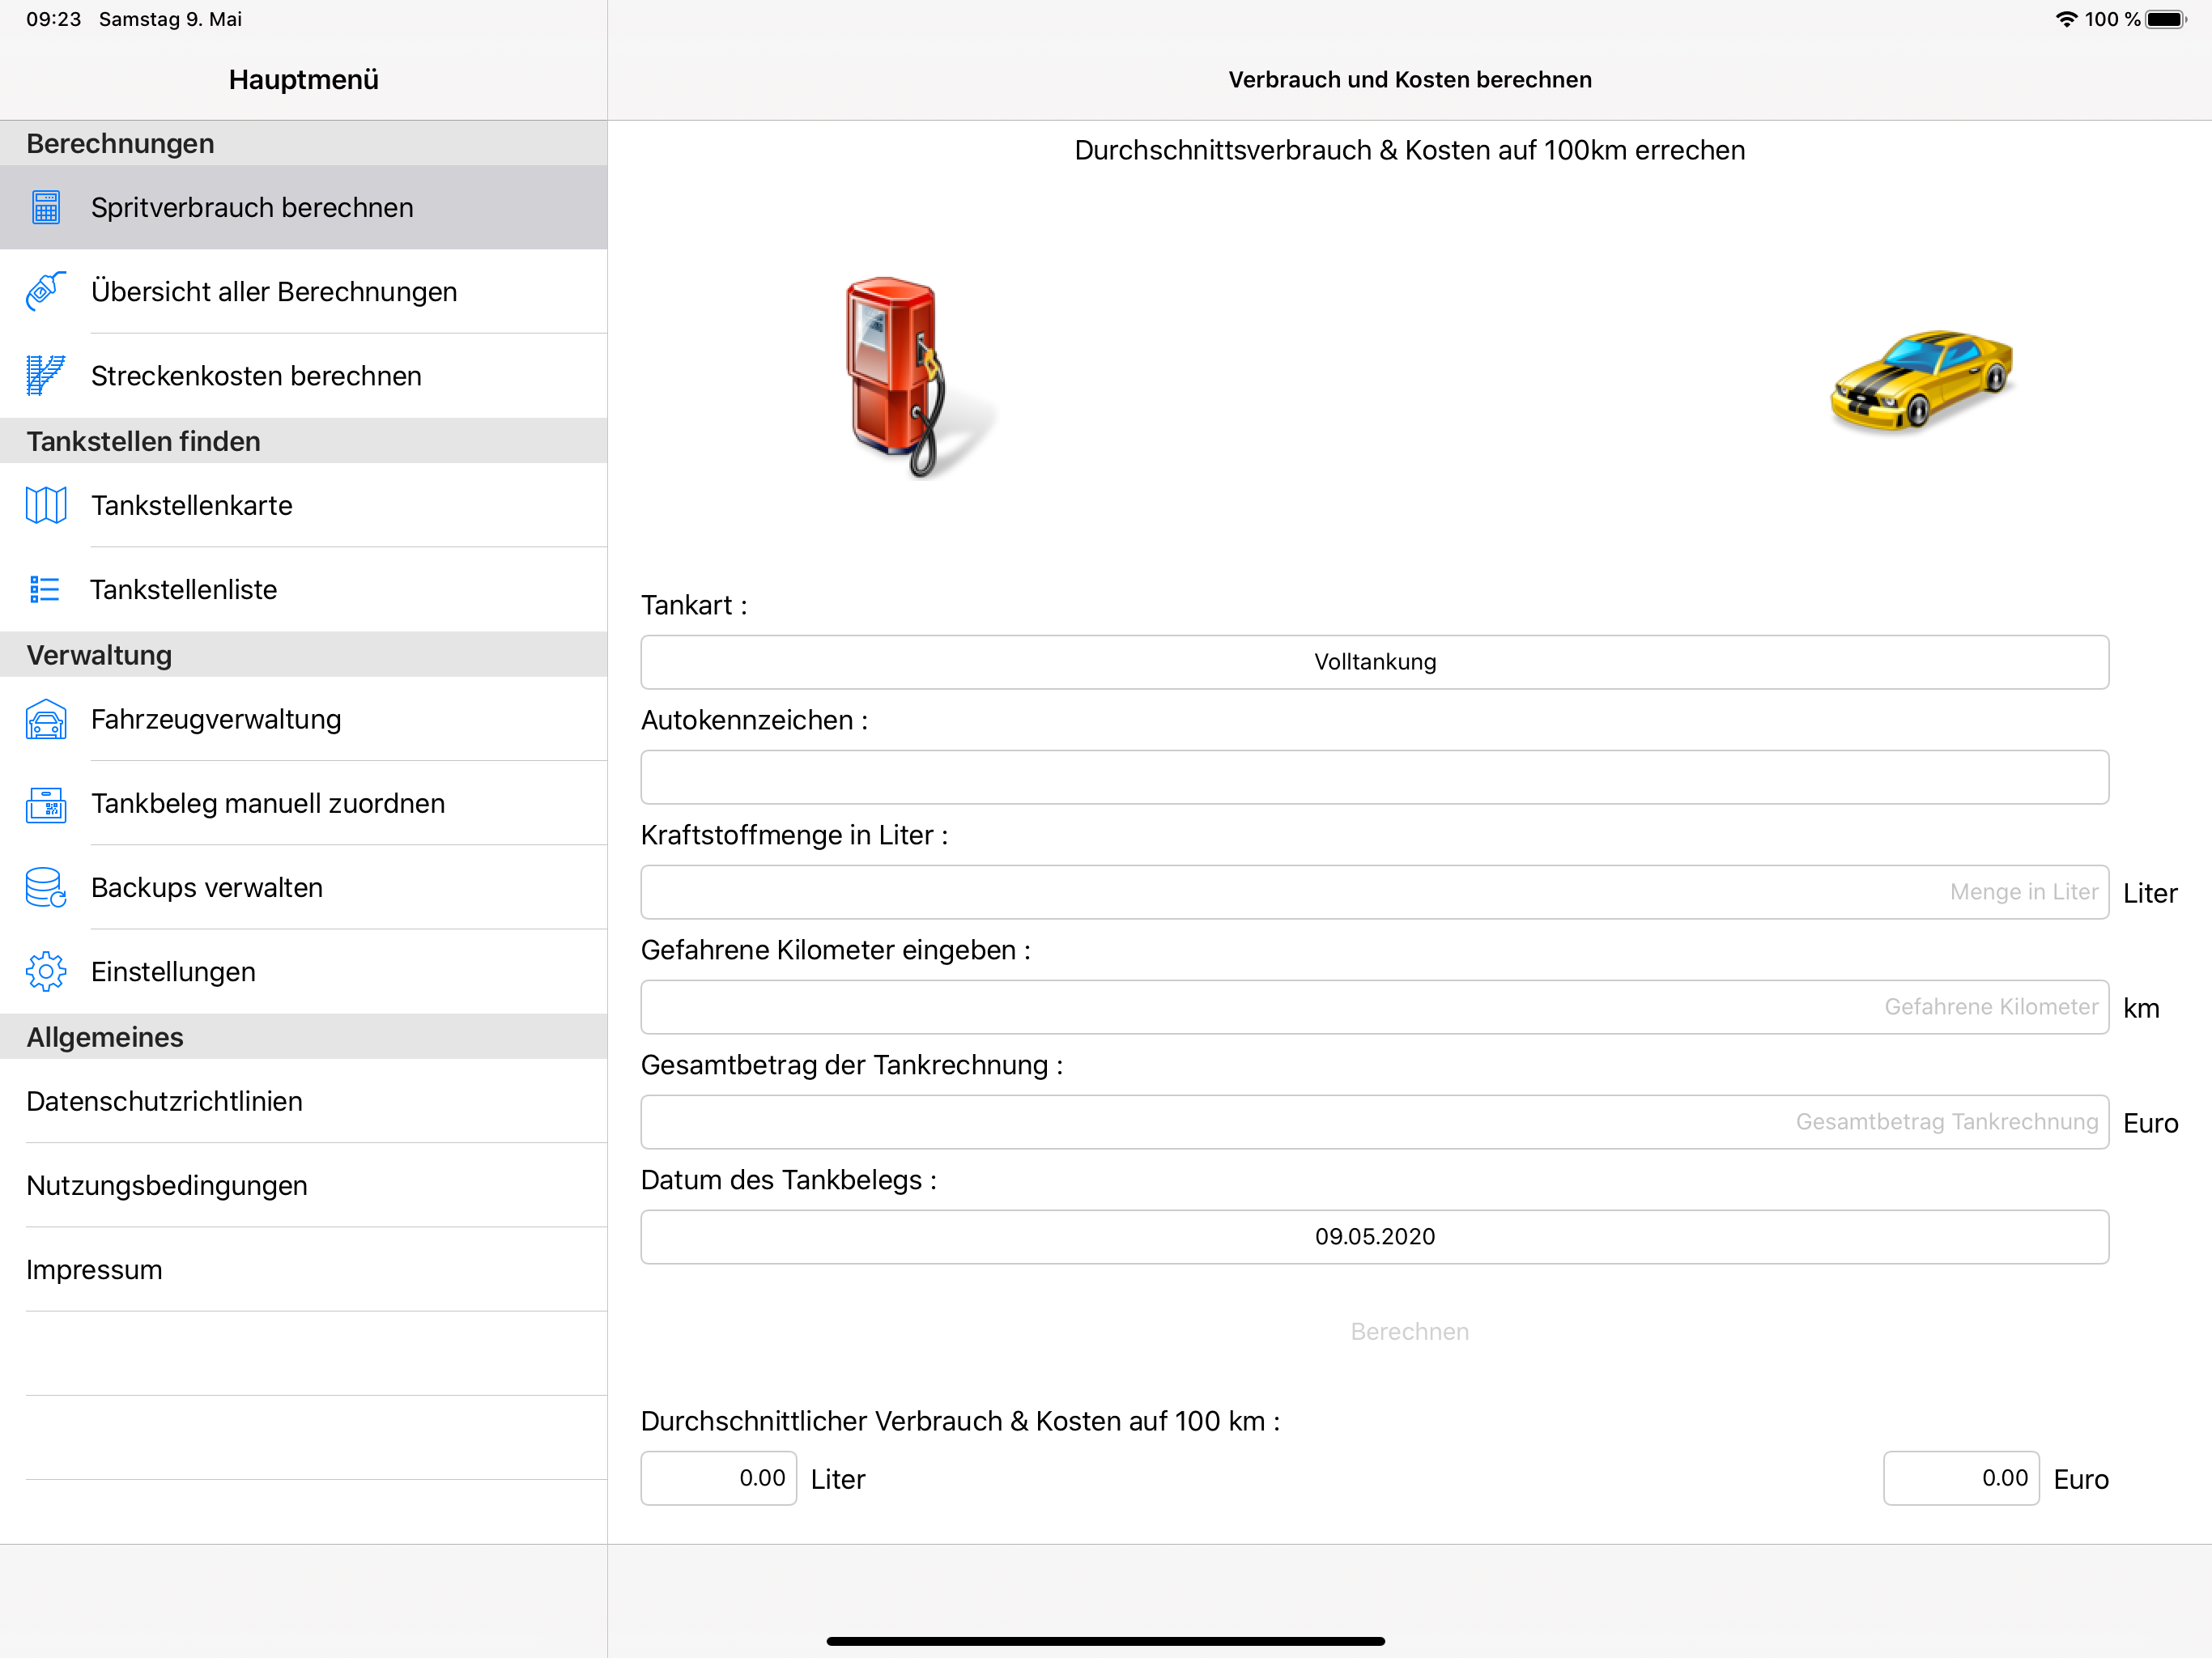Go to Fahrzeugverwaltung
The height and width of the screenshot is (1658, 2212).
[x=304, y=719]
